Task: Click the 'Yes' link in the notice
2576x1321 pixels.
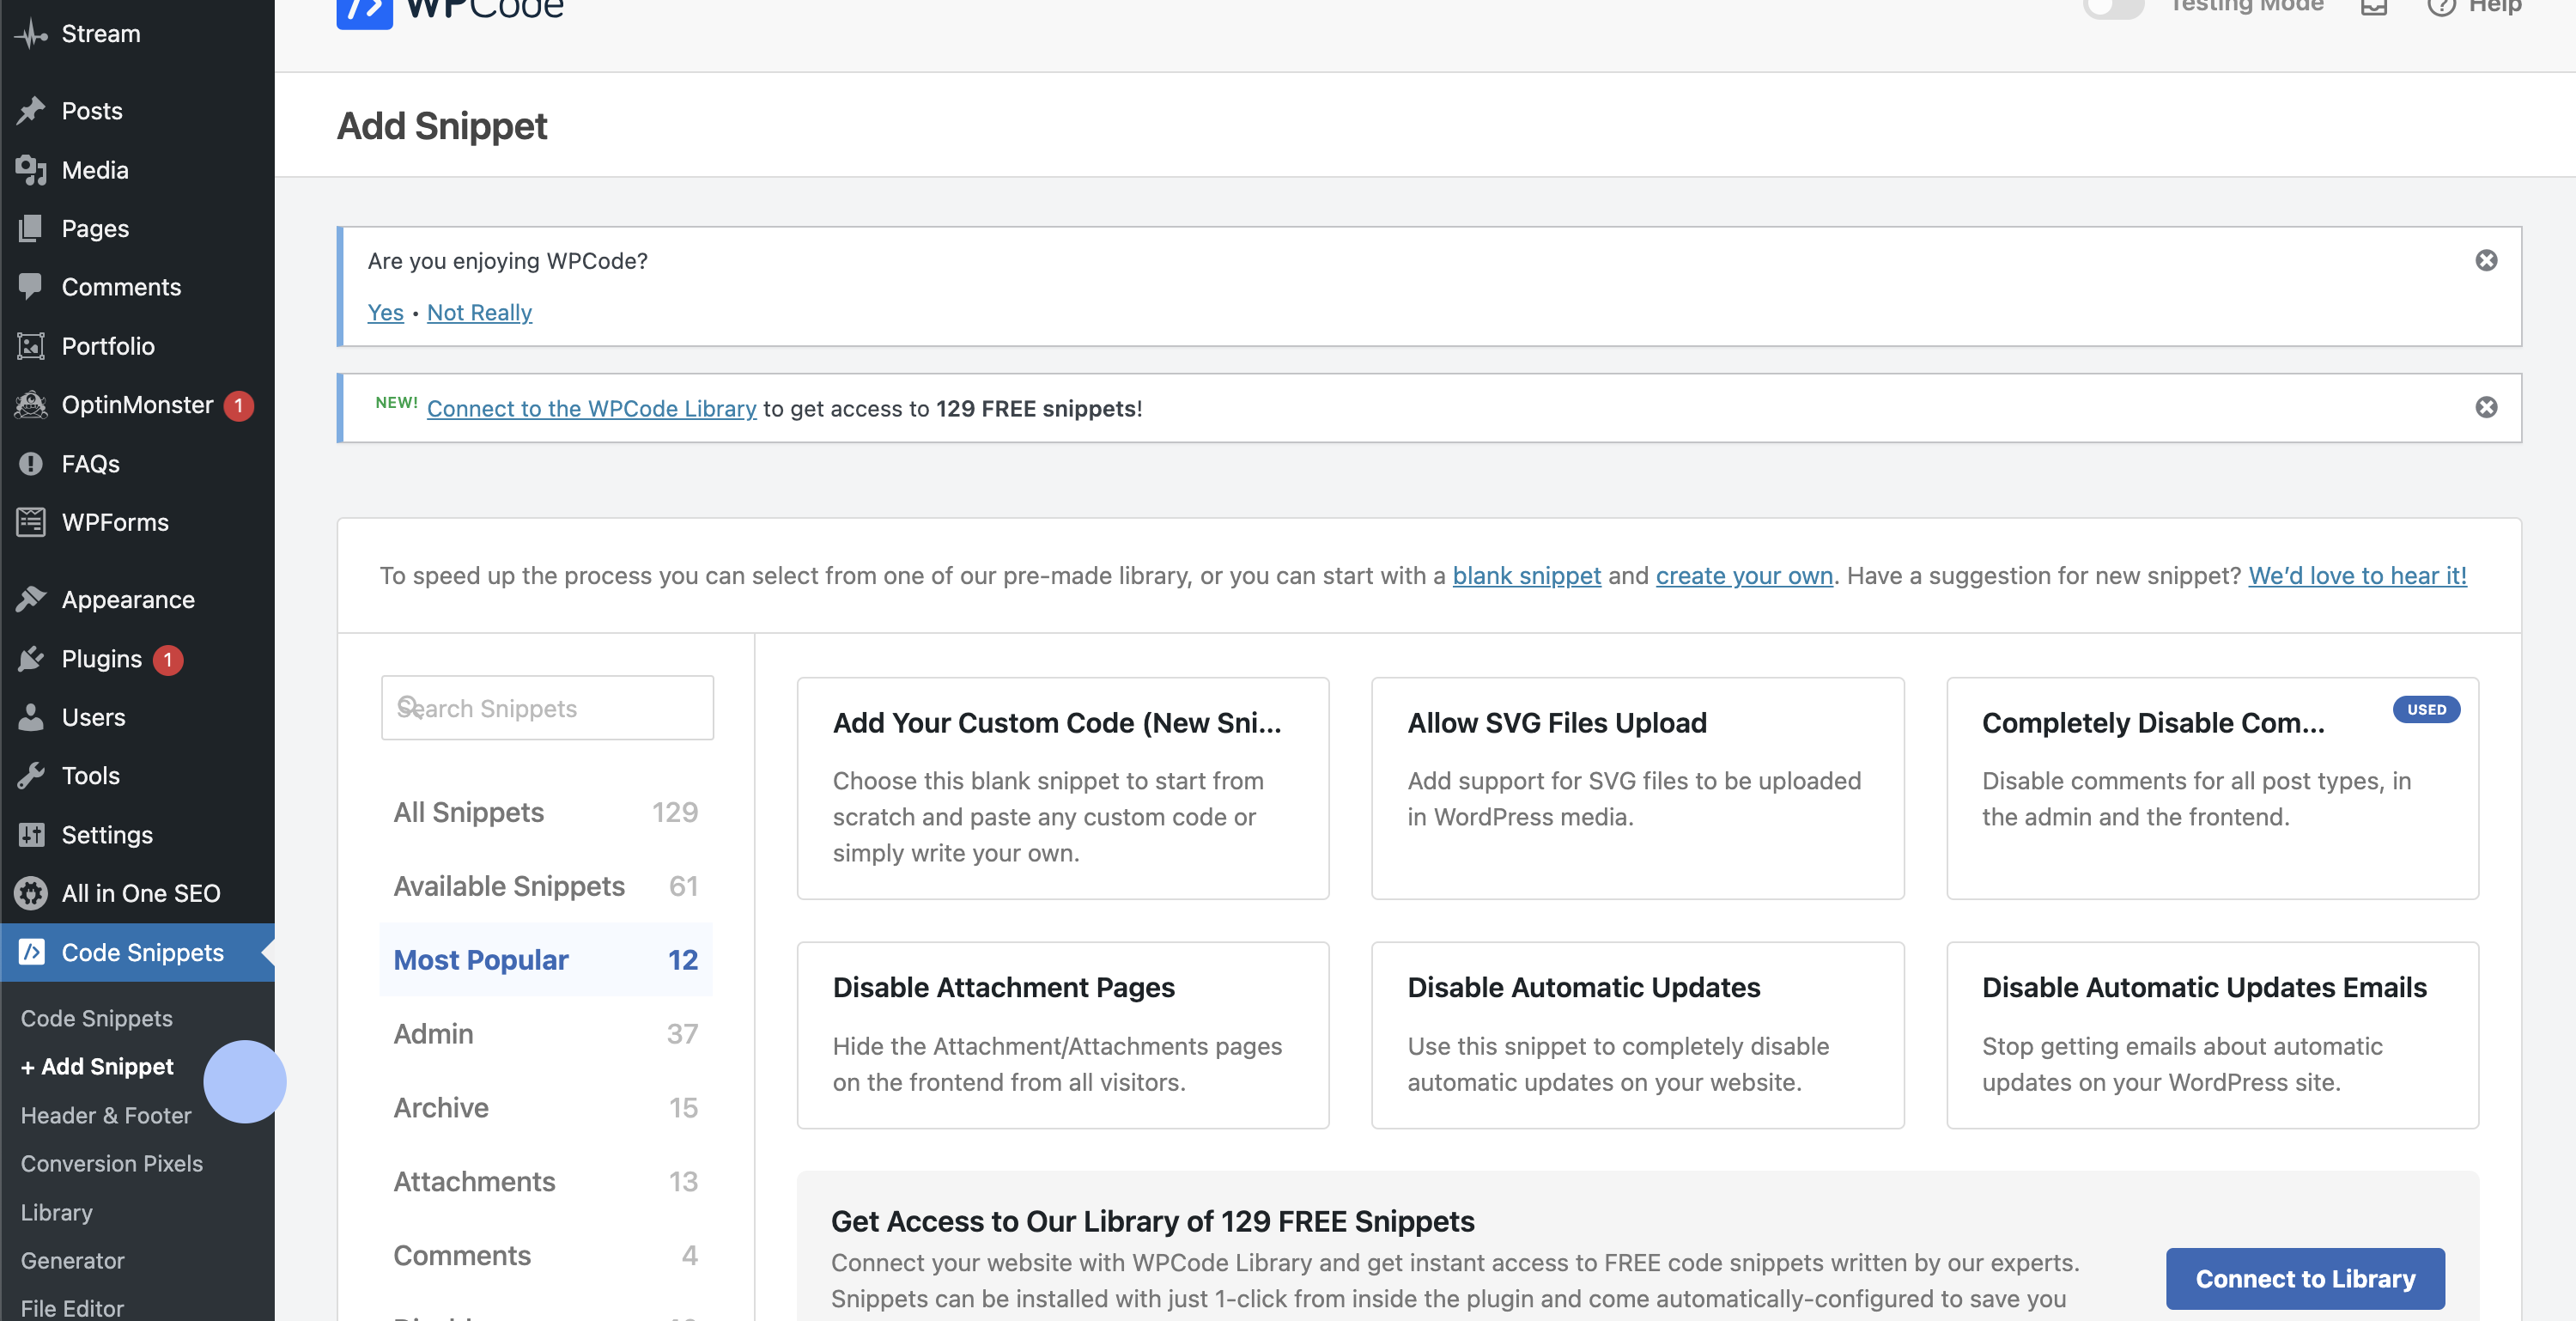Action: pos(385,313)
